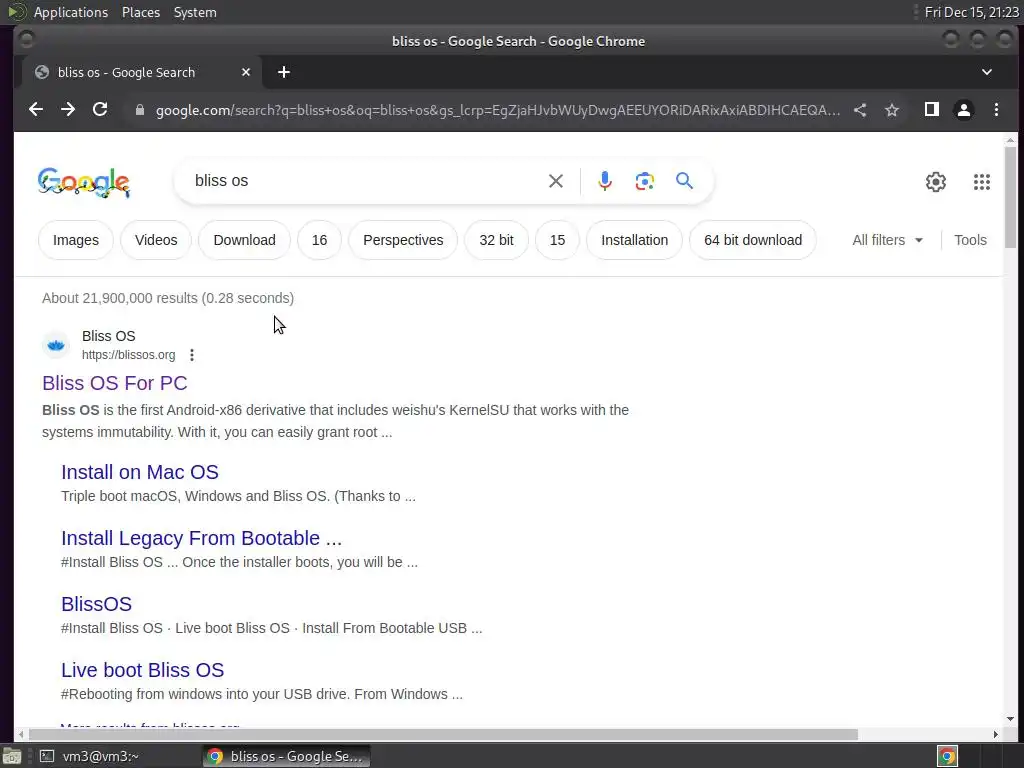Click the Bliss OS site name text
1024x768 pixels.
[108, 336]
